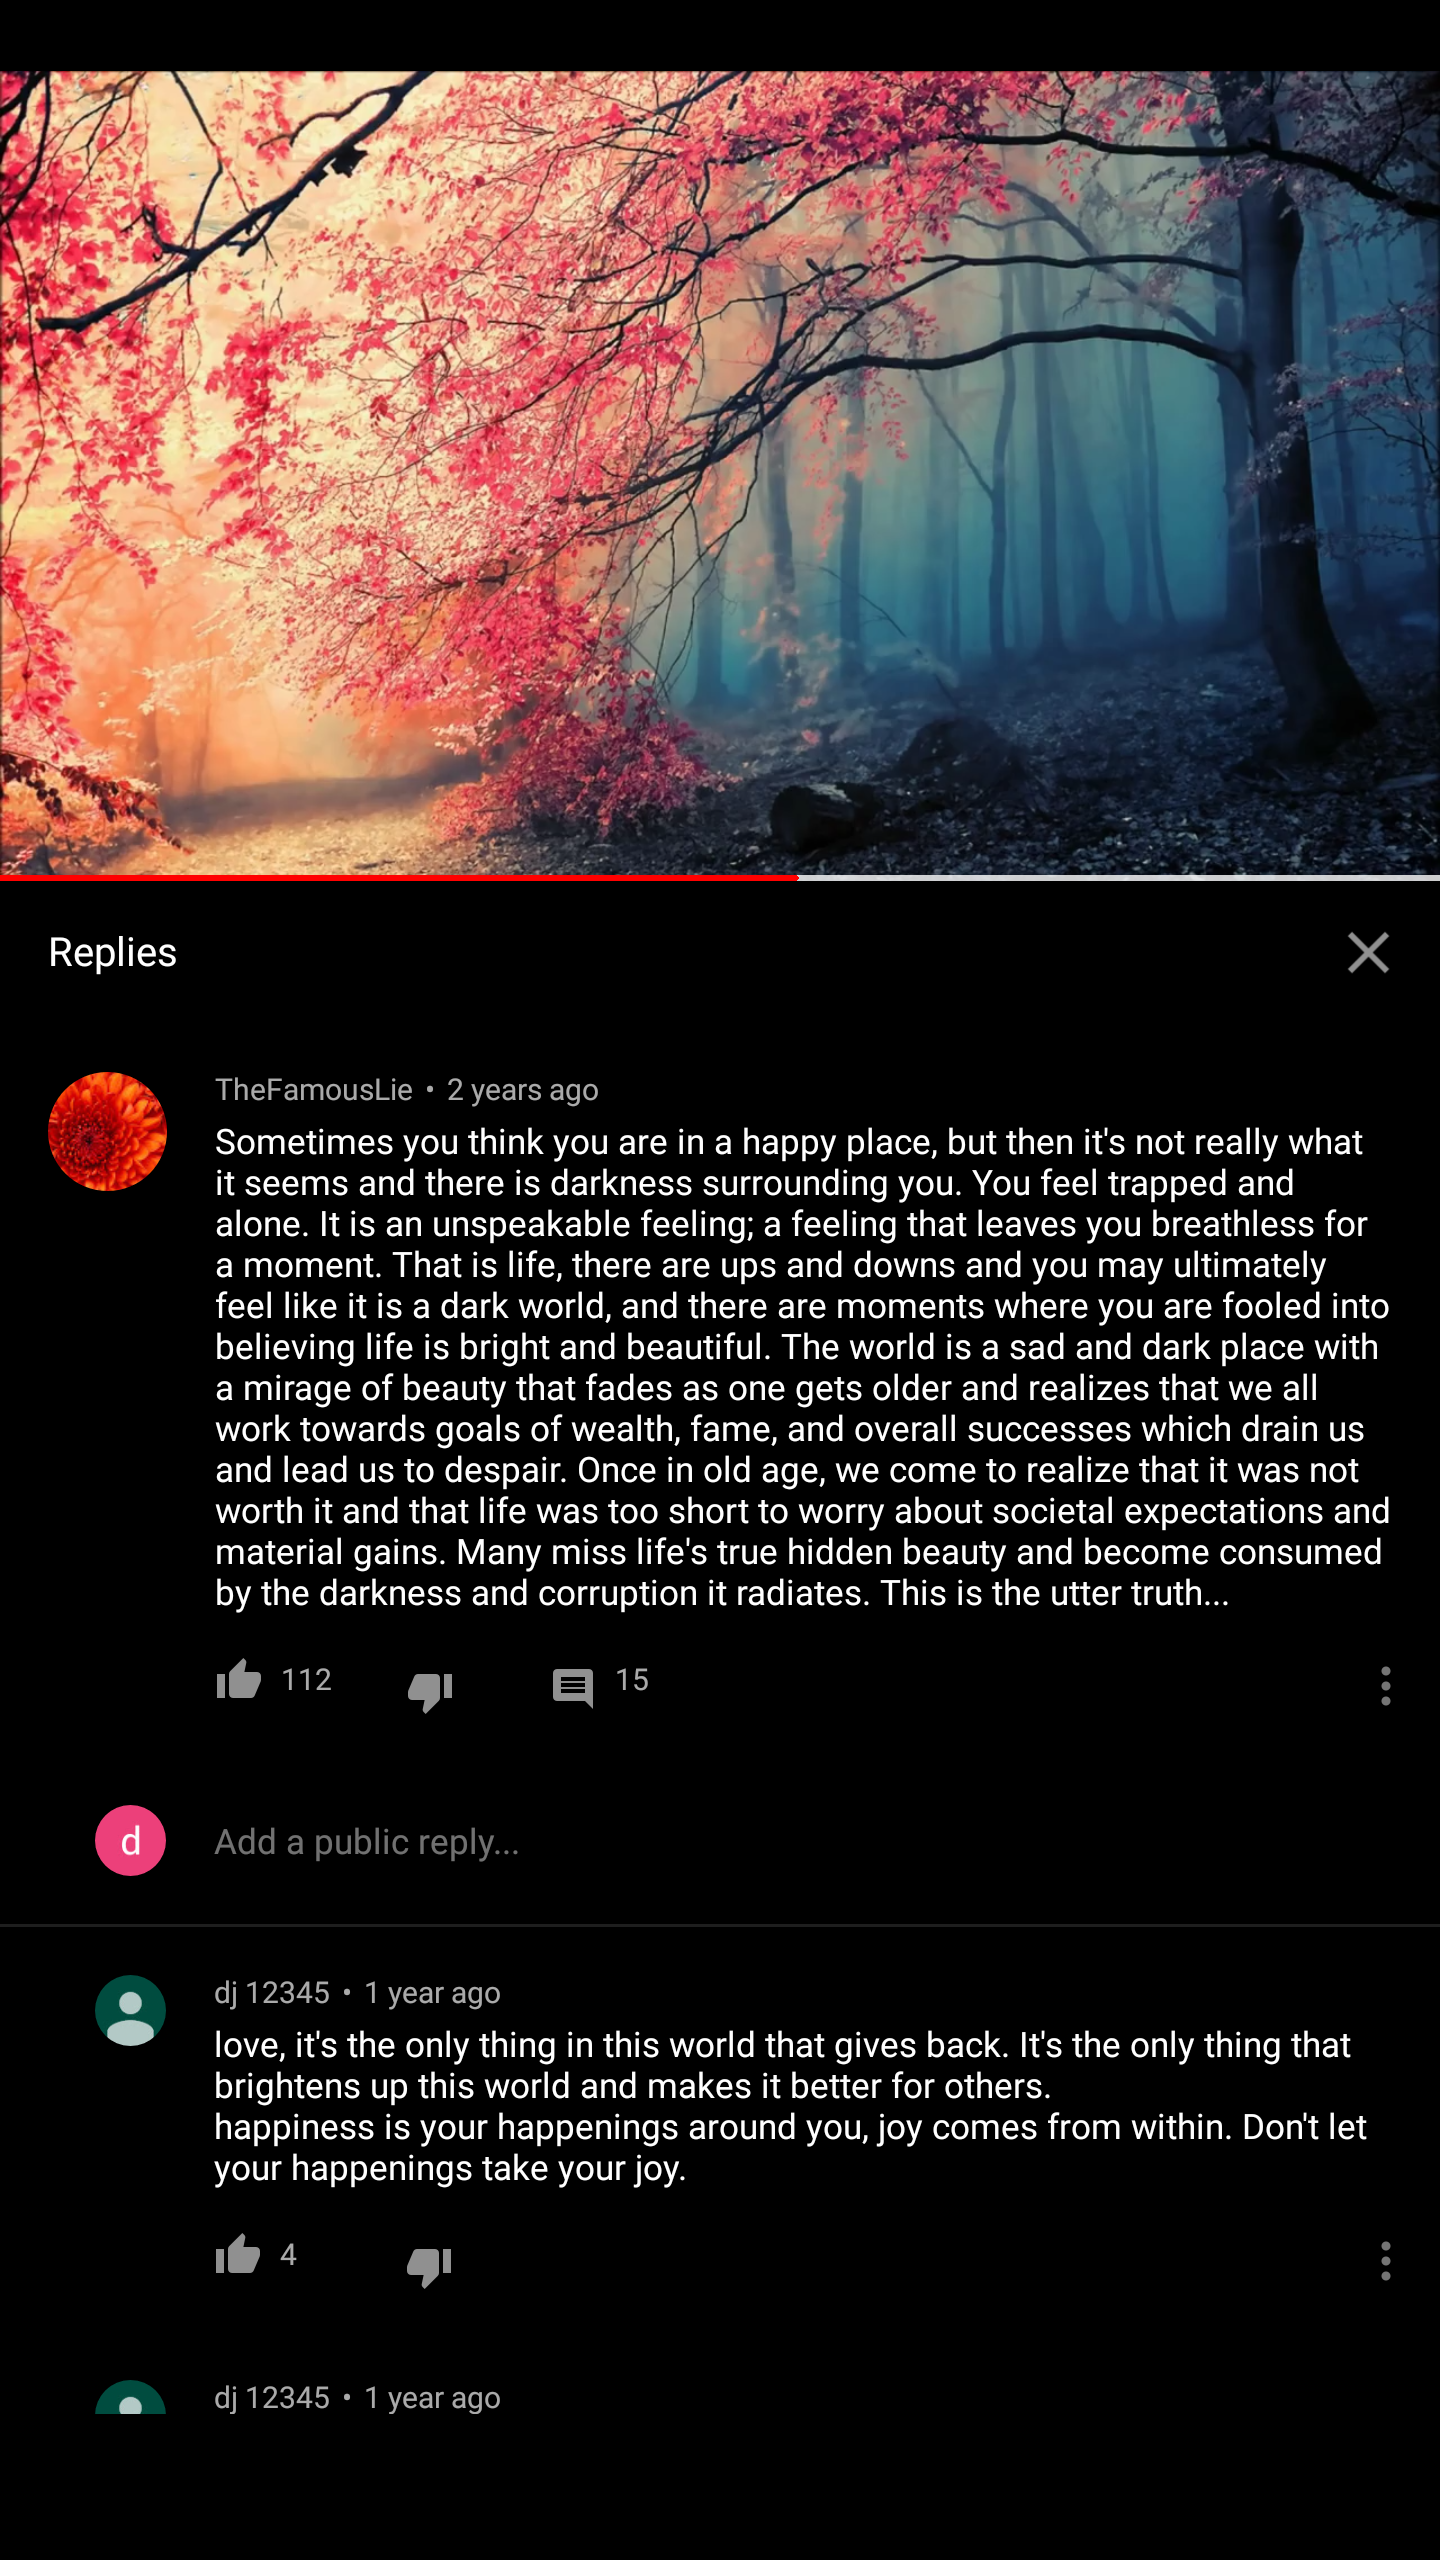This screenshot has width=1440, height=2560.
Task: Open TheFamousLie's red flower avatar
Action: (108, 1131)
